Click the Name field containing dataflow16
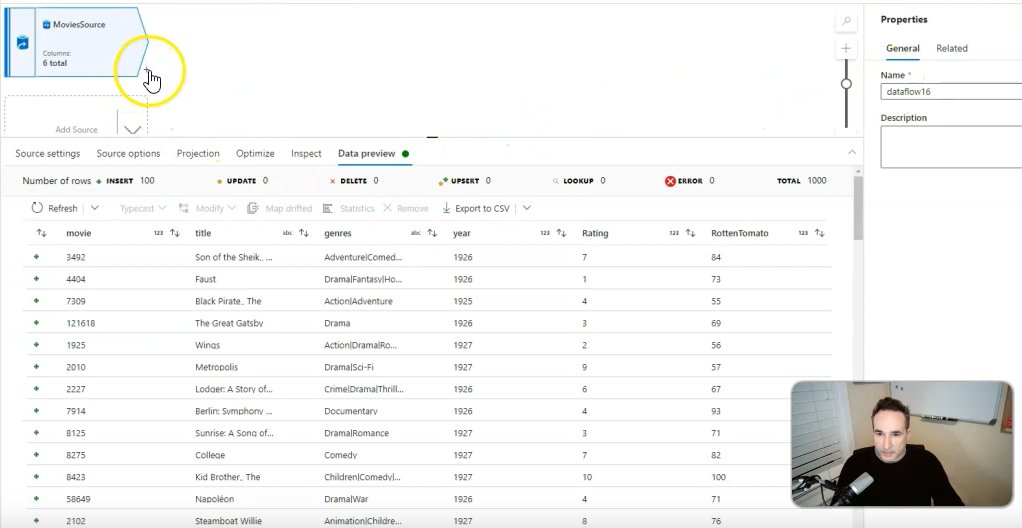 pos(951,92)
